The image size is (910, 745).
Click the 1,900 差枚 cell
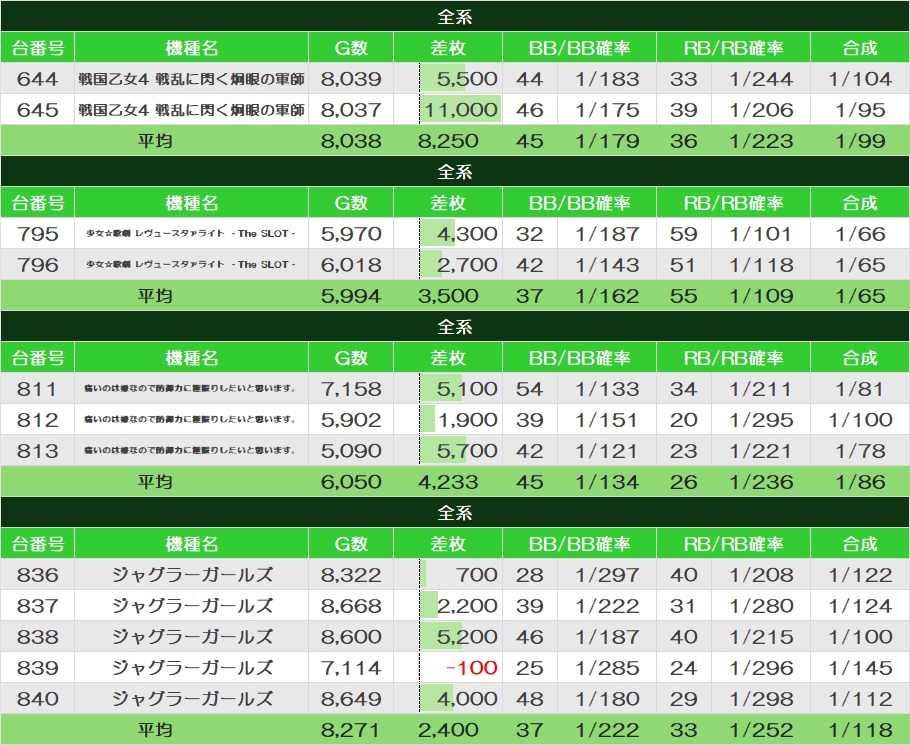[x=448, y=420]
